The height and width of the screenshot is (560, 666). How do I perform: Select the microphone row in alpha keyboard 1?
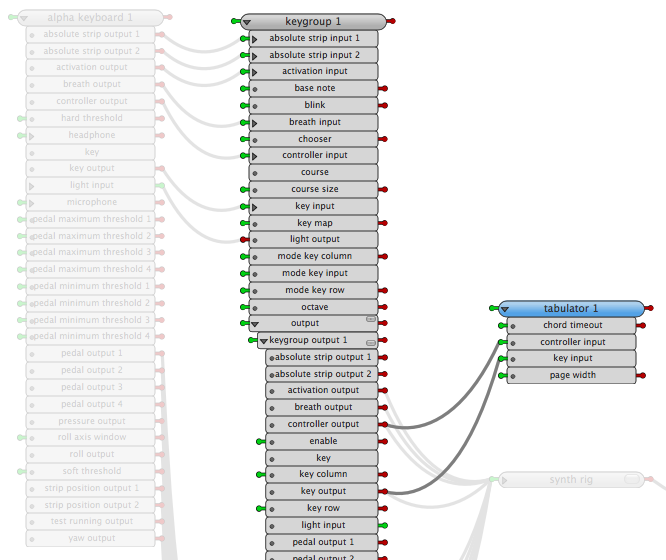90,202
